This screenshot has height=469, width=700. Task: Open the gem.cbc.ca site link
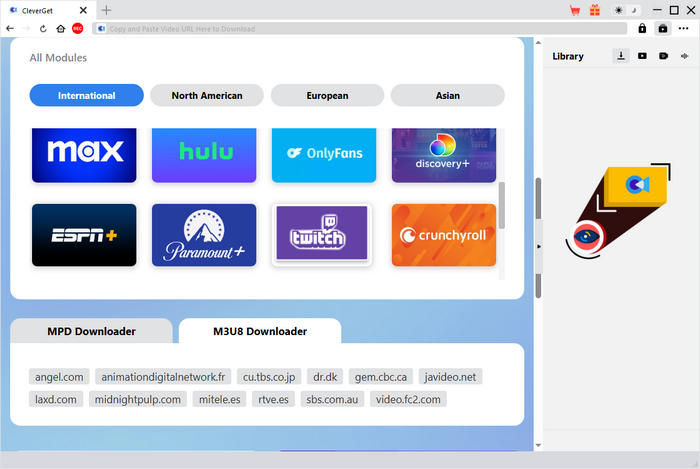click(381, 377)
